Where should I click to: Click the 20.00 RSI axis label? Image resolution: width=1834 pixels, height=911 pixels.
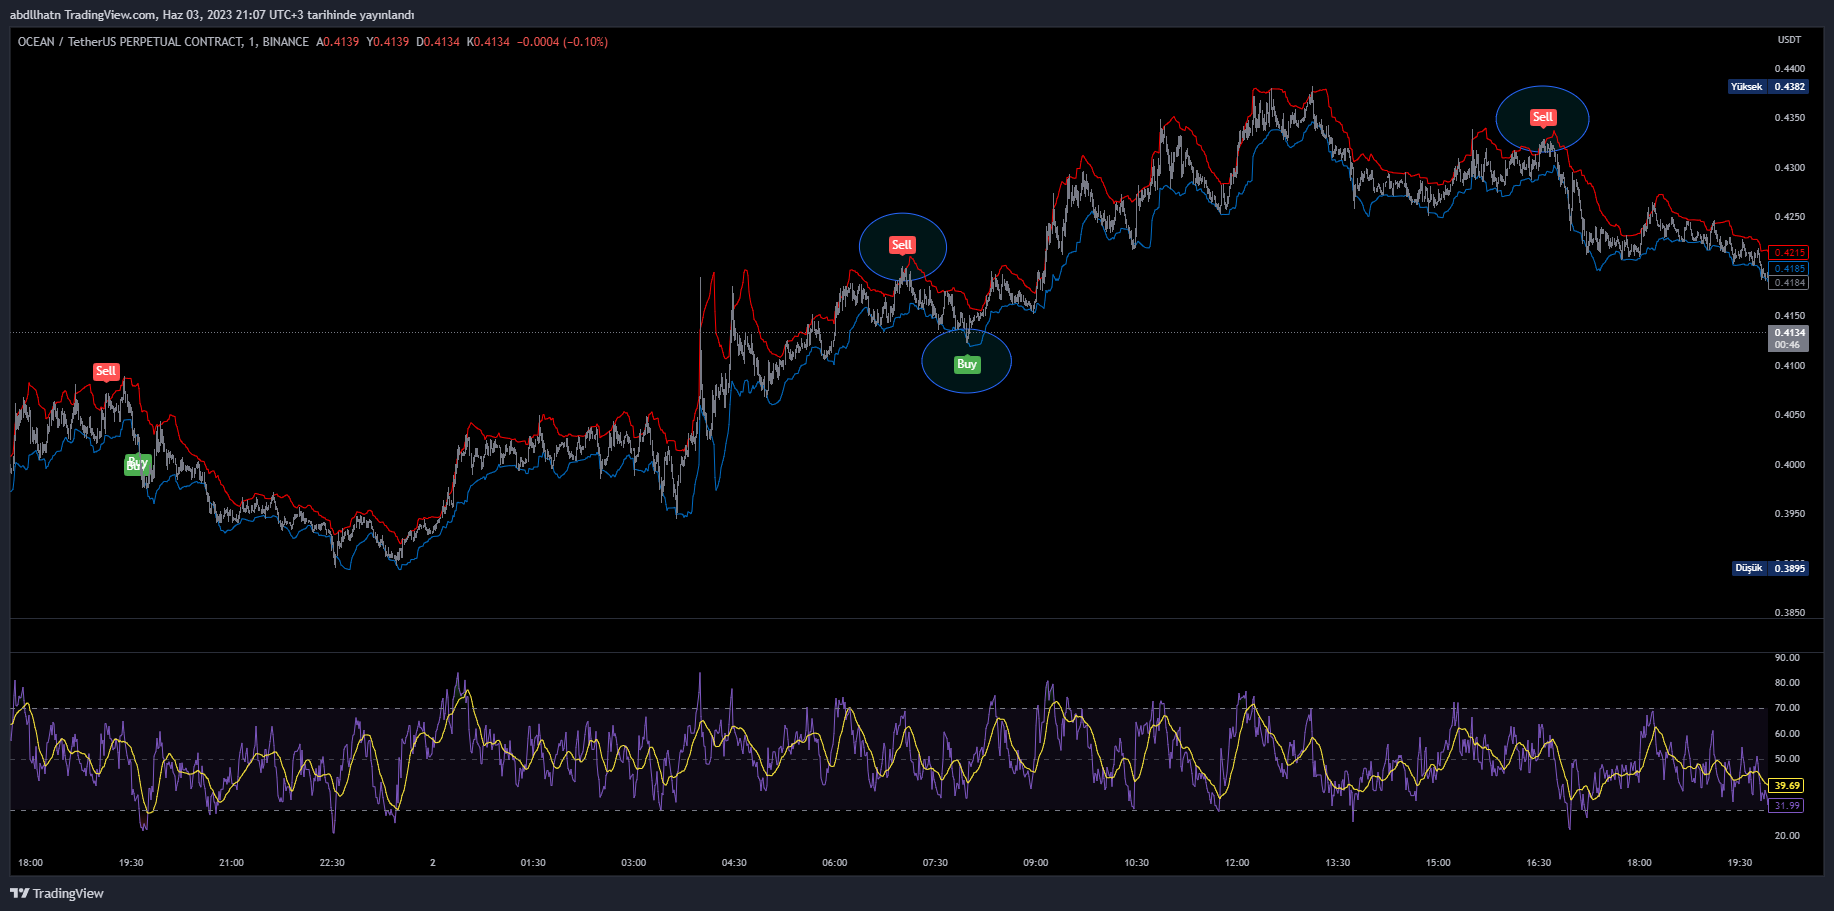1786,836
